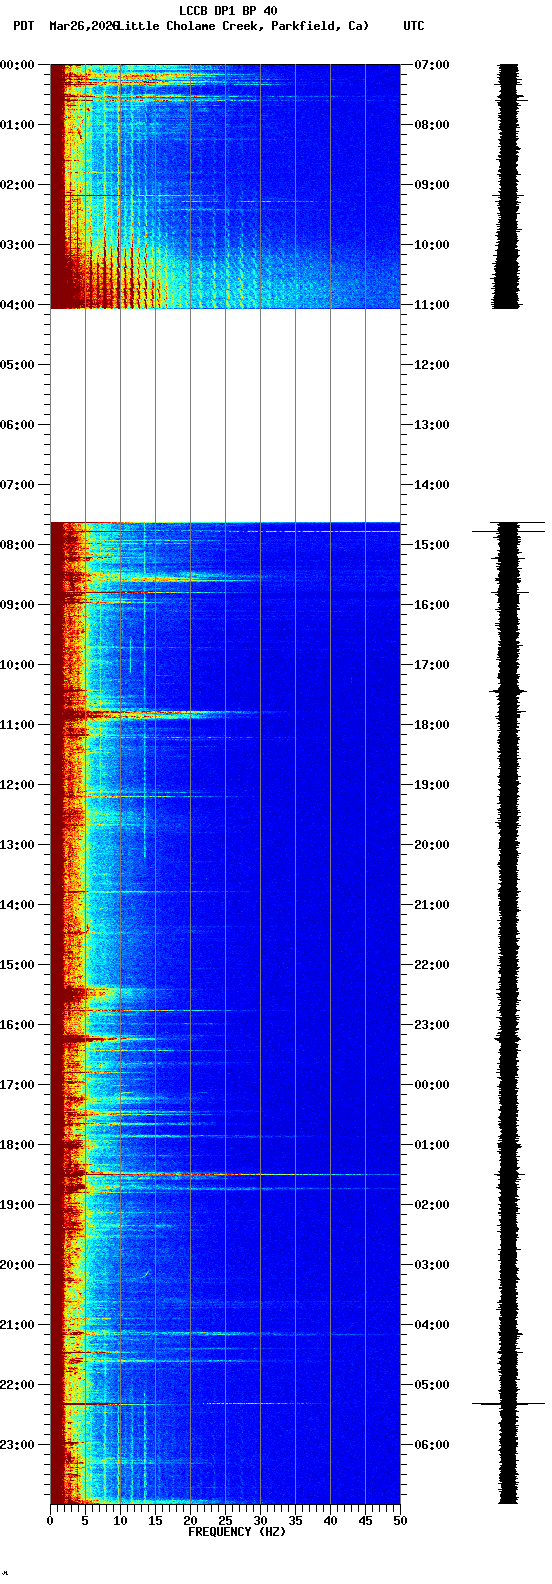The height and width of the screenshot is (1584, 552).
Task: Click the 06:00 label on the UTC axis
Action: pyautogui.click(x=432, y=1445)
